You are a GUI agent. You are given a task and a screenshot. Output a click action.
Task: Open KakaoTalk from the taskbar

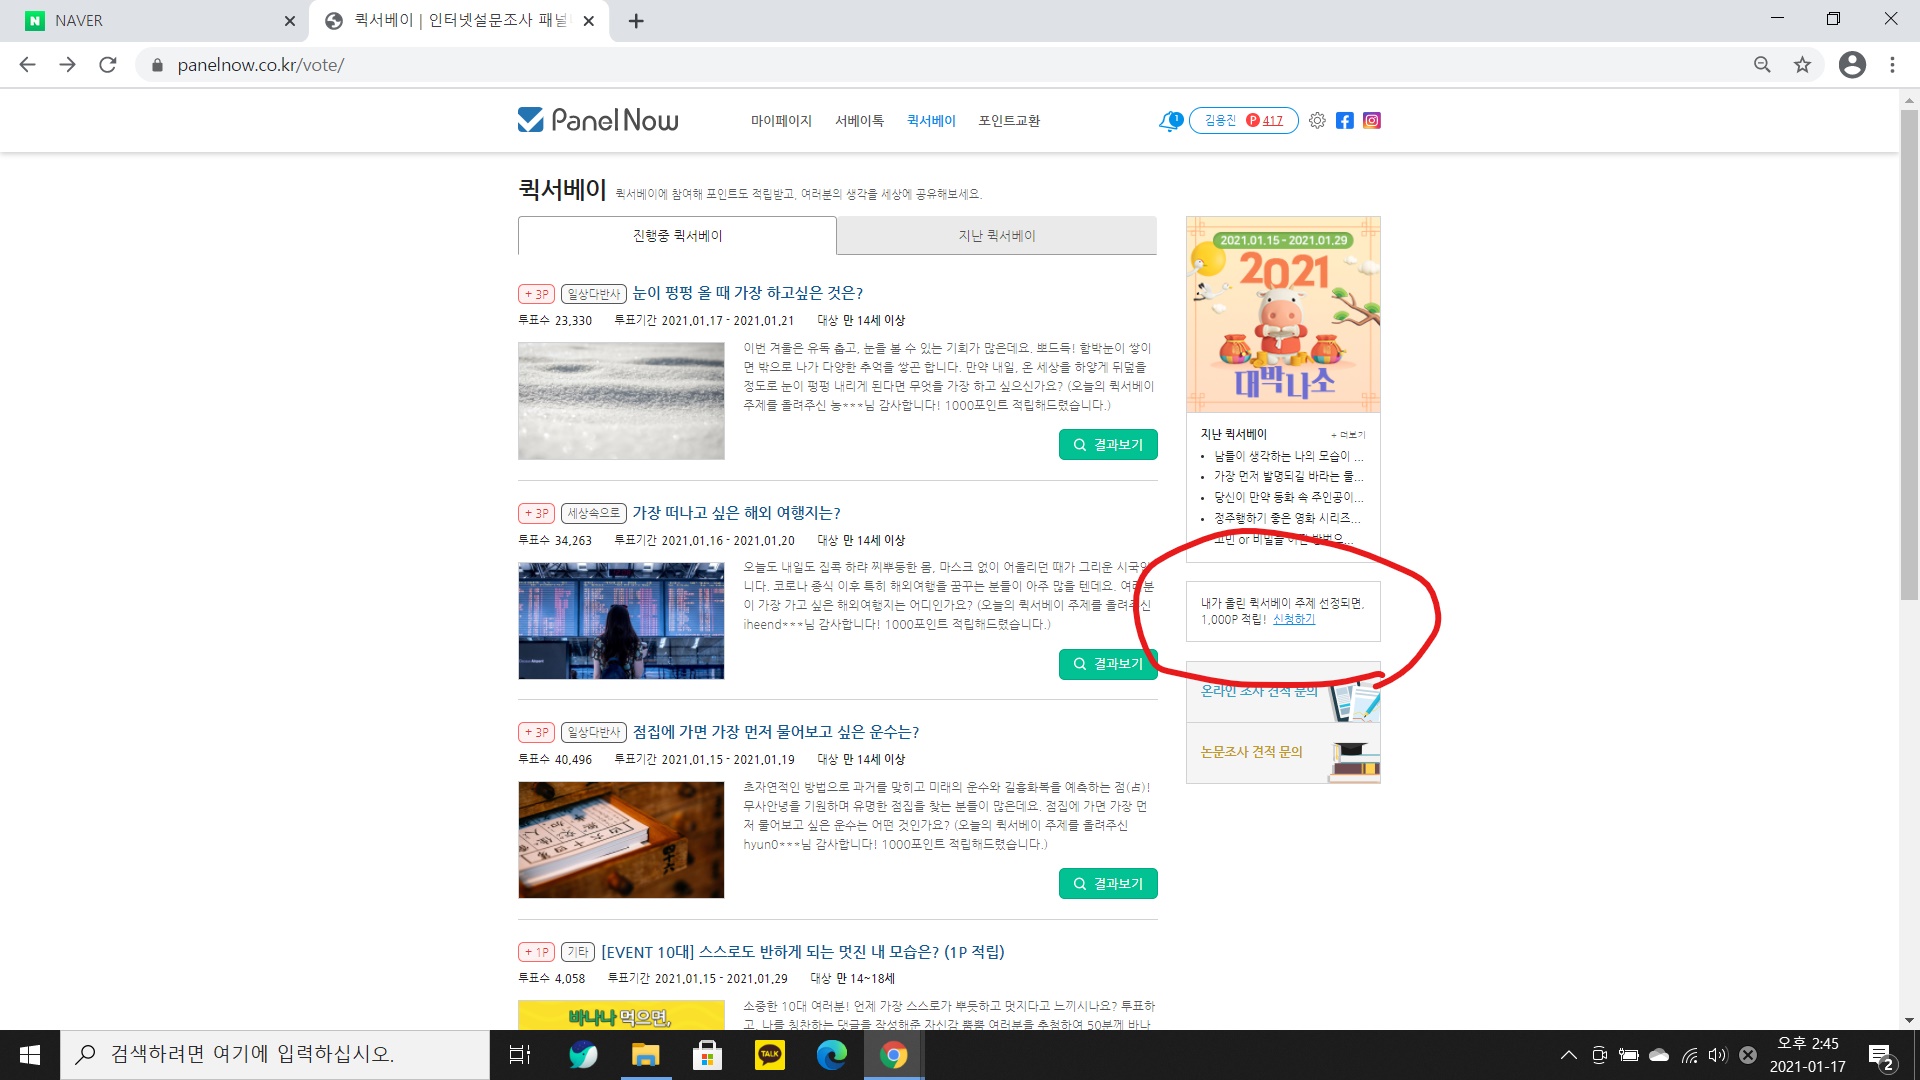(x=769, y=1055)
